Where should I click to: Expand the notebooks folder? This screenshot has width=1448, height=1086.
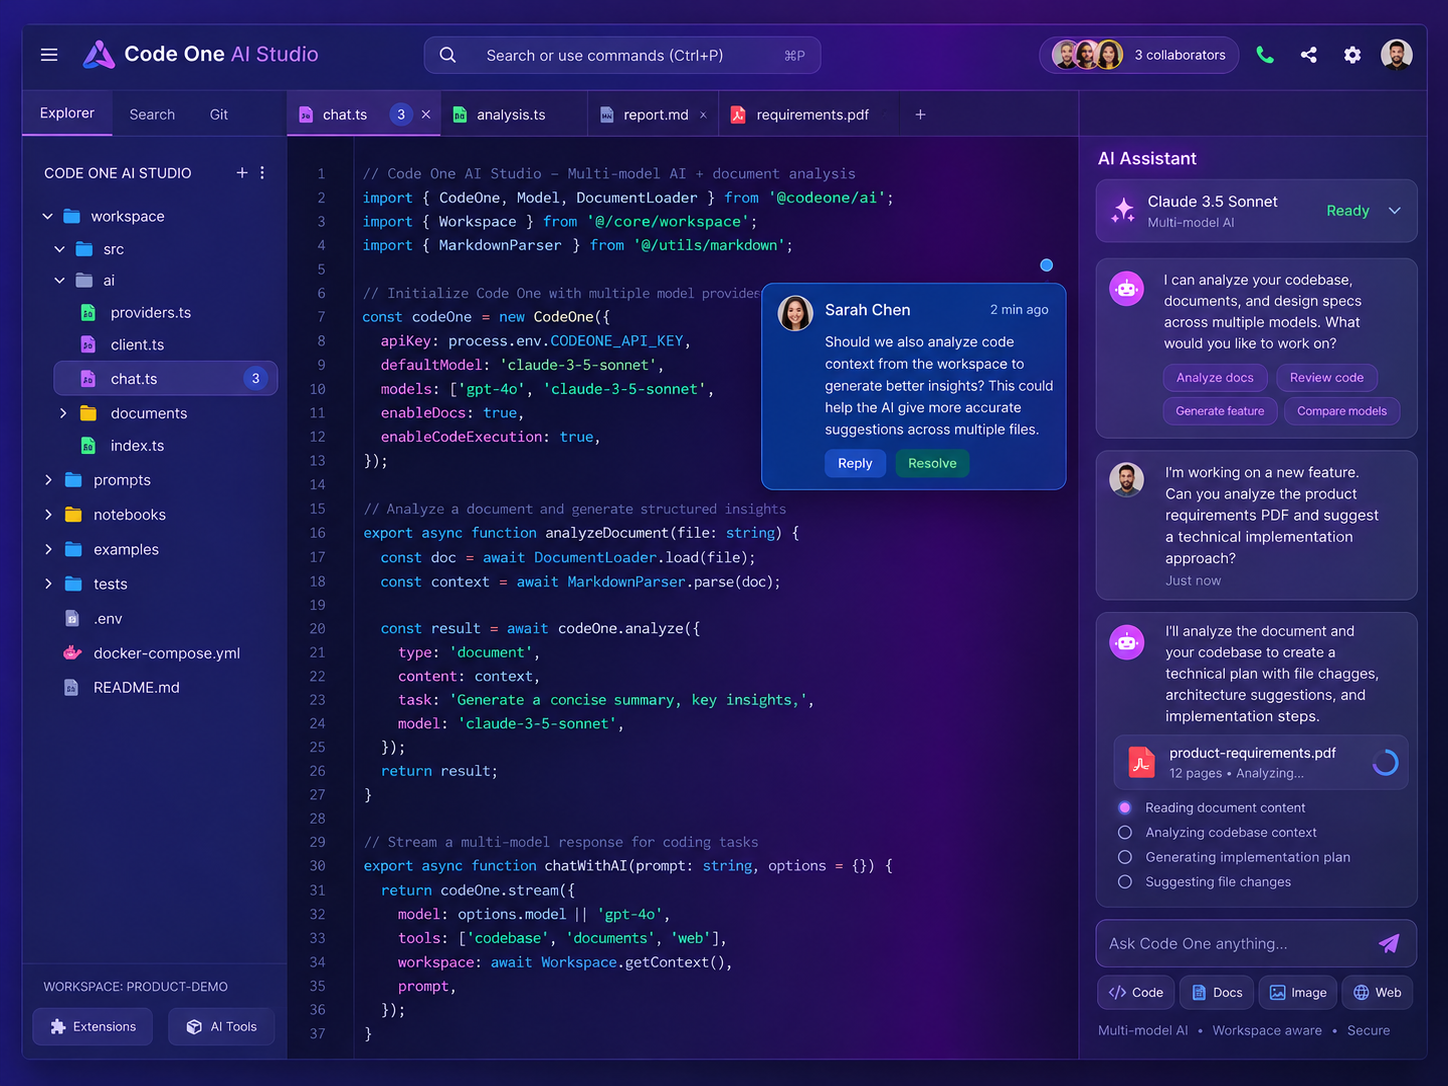coord(48,515)
